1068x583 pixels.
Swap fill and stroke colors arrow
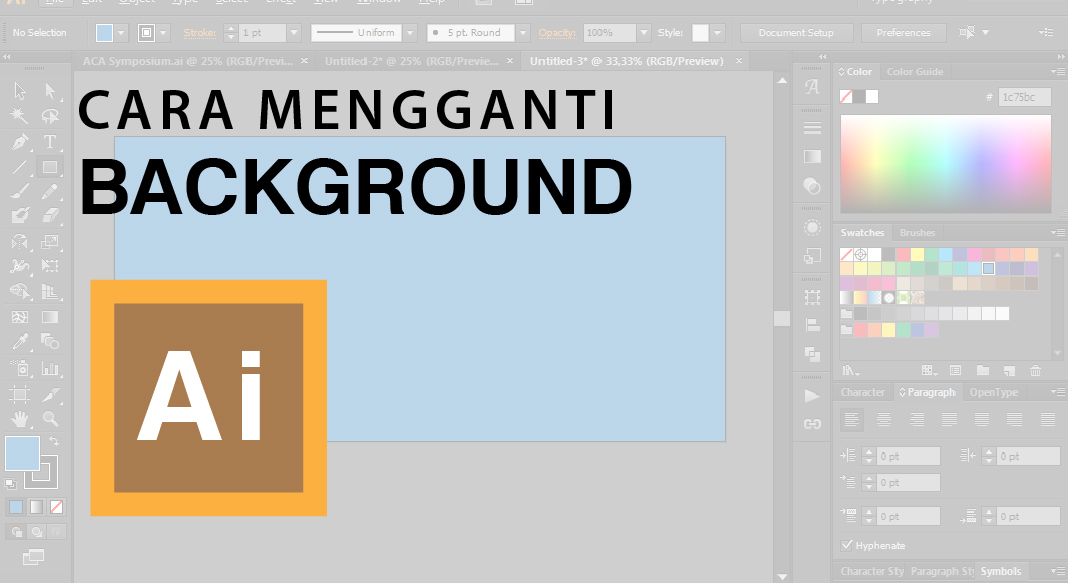tap(54, 441)
